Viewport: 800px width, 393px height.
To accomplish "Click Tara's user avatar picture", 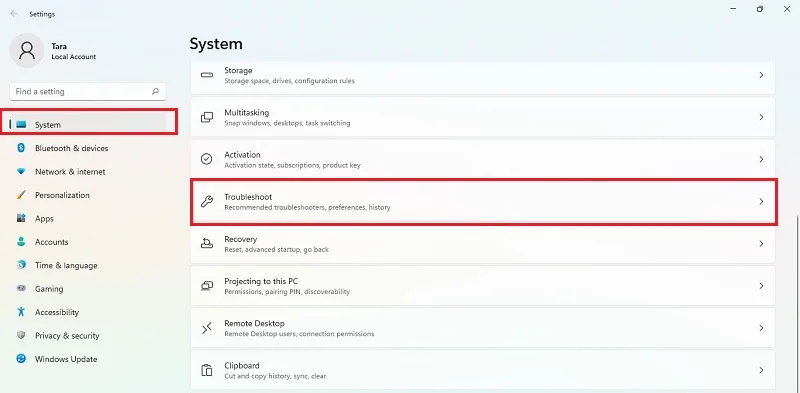I will (x=27, y=51).
